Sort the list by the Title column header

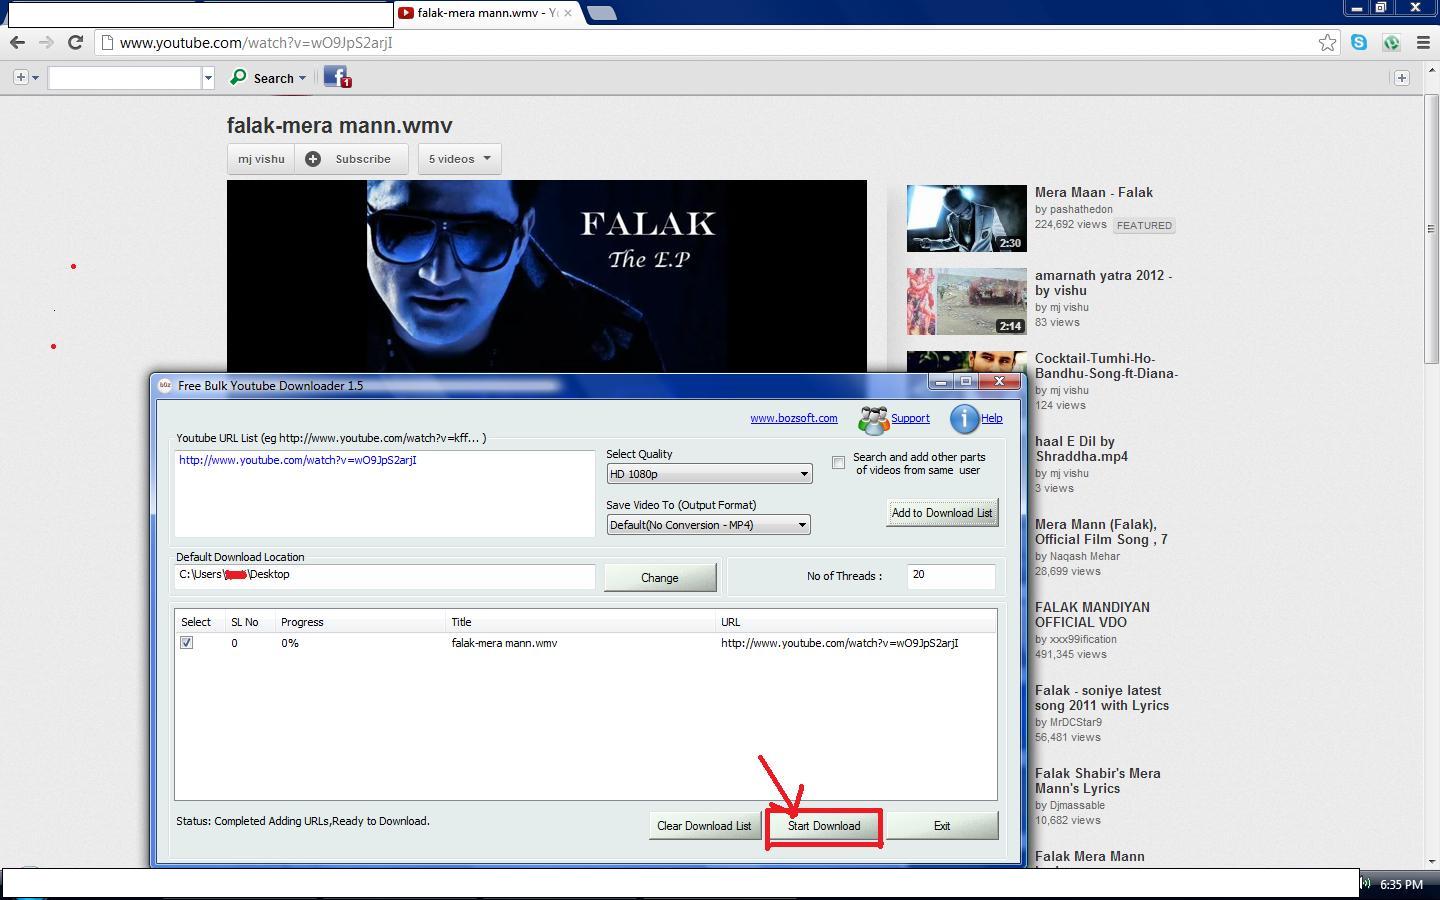coord(580,622)
